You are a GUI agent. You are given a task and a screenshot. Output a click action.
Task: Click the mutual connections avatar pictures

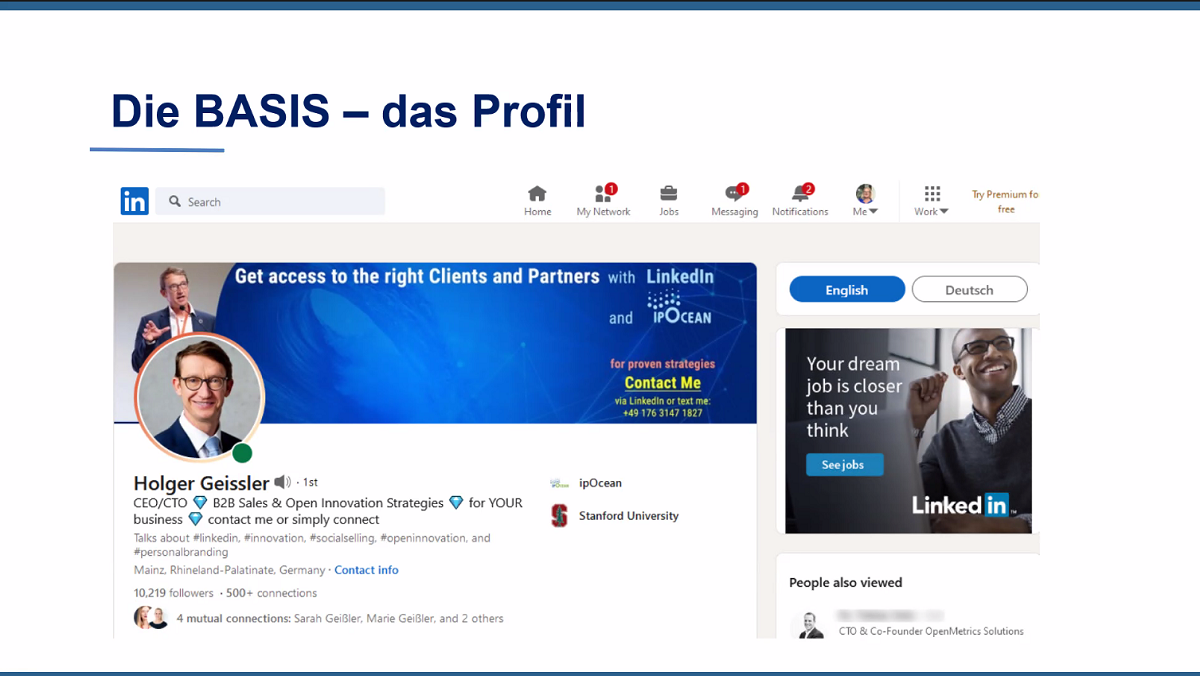click(152, 618)
